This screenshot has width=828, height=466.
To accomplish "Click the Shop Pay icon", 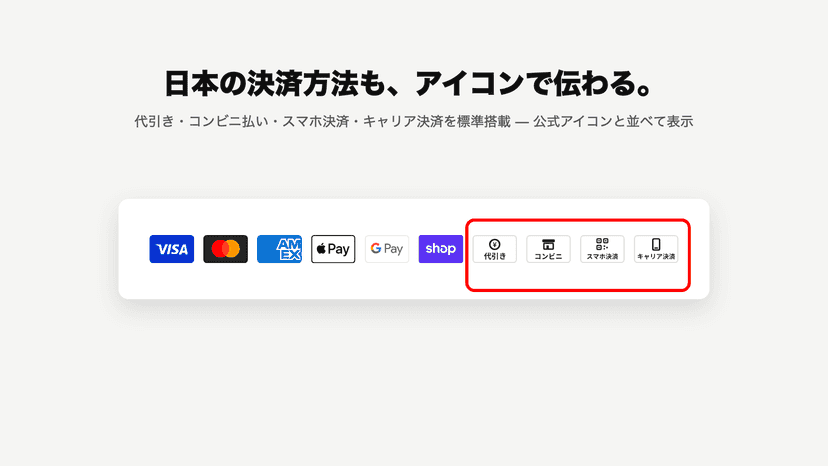I will coord(441,249).
